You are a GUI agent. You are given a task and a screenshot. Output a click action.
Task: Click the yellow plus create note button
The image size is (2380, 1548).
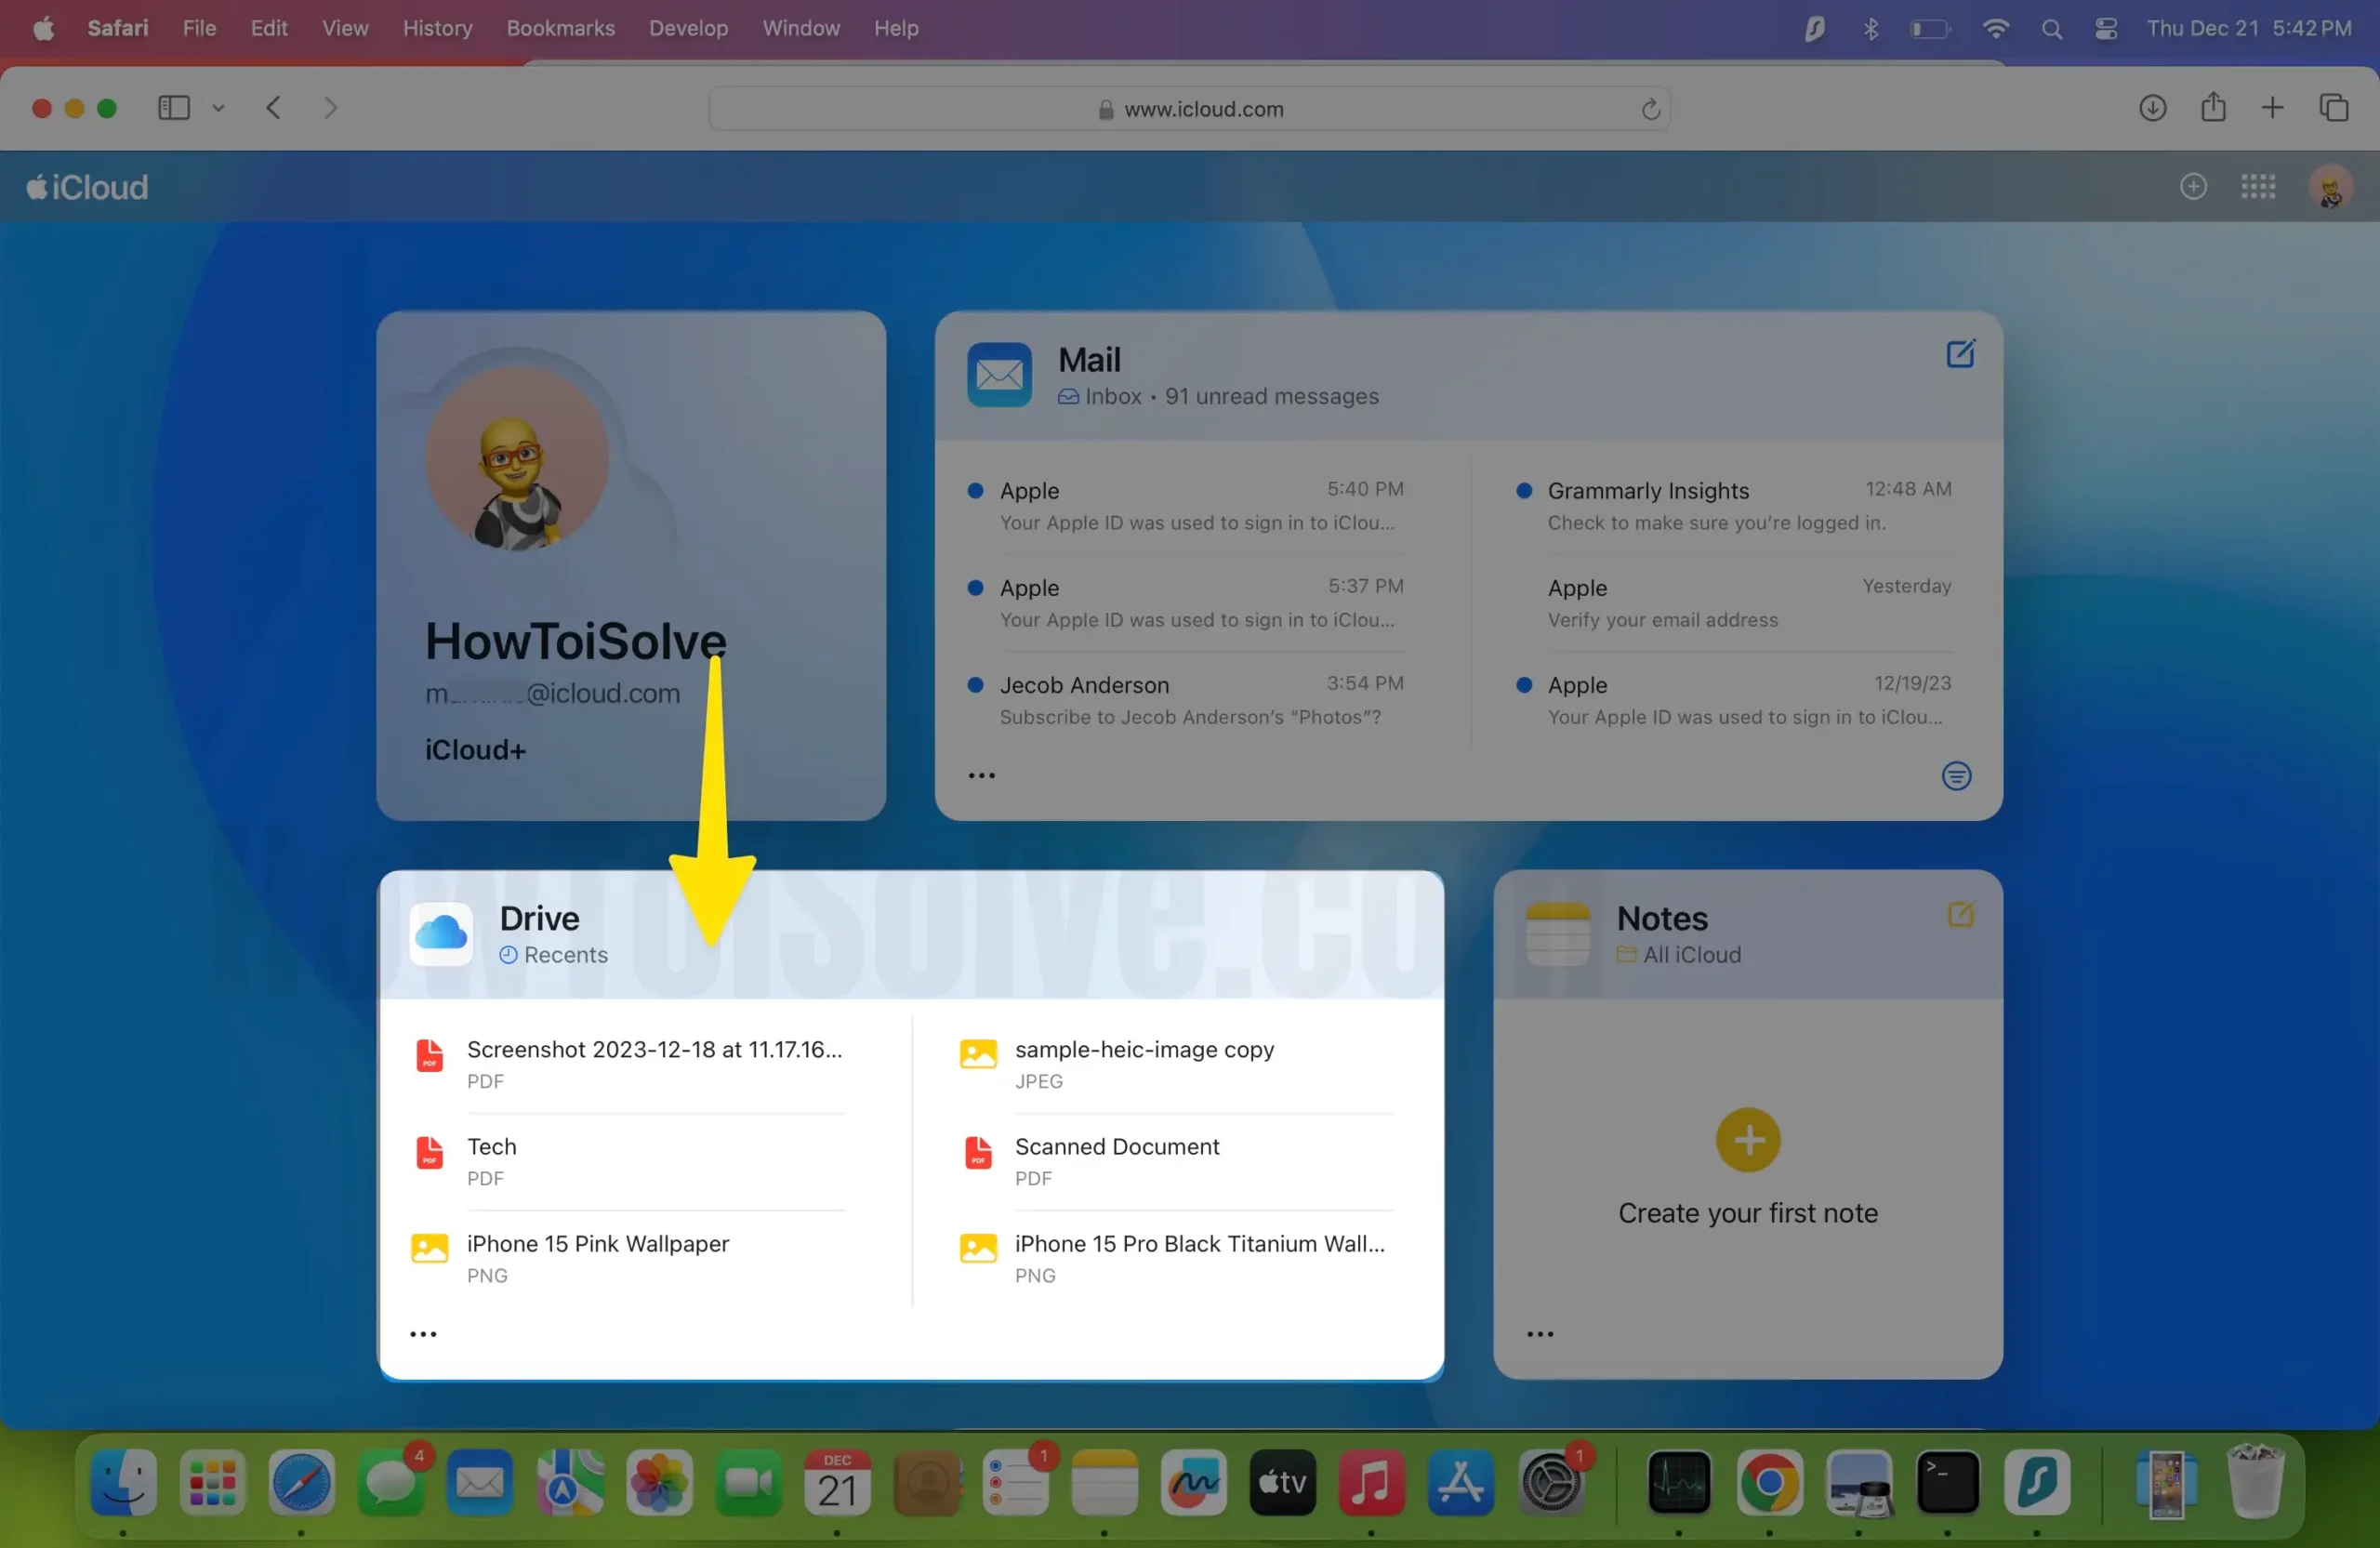coord(1747,1140)
